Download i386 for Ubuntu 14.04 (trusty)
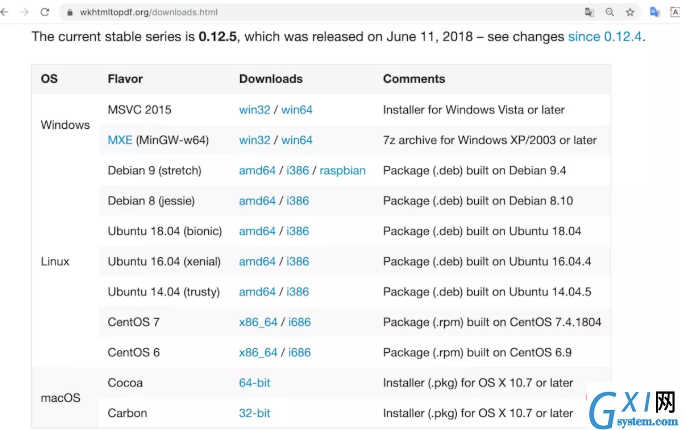This screenshot has width=685, height=430. (x=298, y=292)
